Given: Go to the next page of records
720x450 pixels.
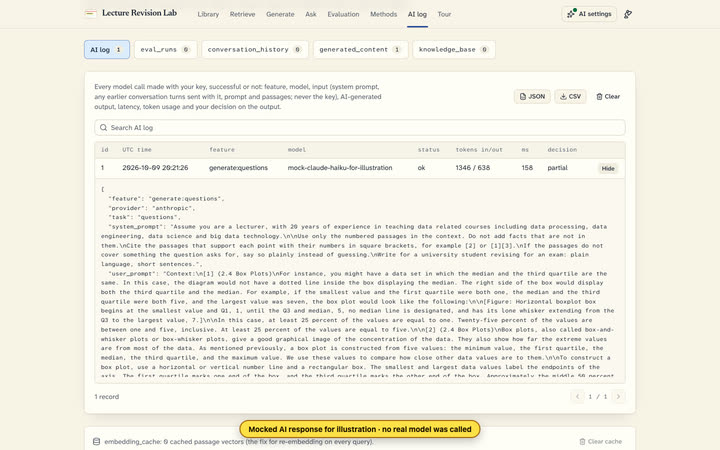Looking at the screenshot, I should pyautogui.click(x=619, y=397).
